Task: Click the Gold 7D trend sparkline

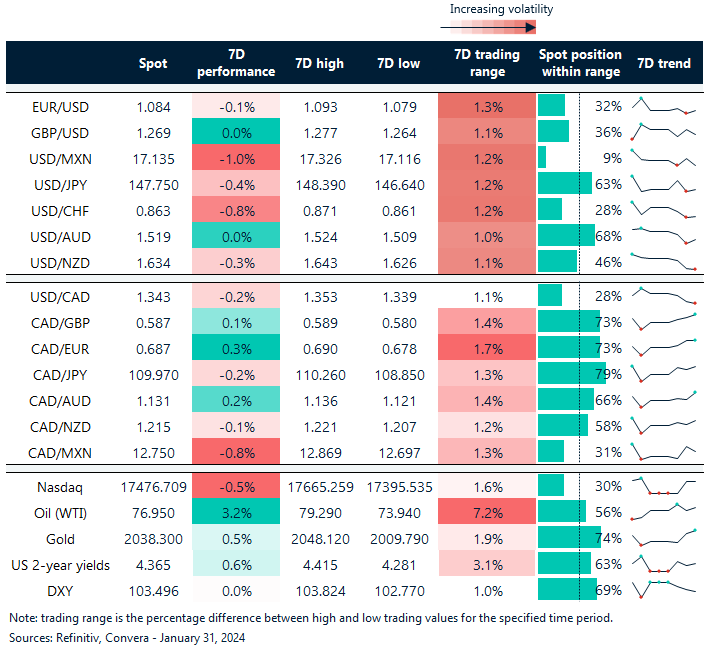Action: [663, 537]
